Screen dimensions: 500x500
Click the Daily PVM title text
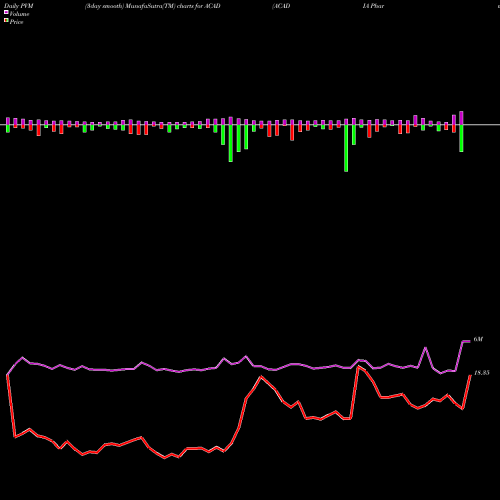18,6
